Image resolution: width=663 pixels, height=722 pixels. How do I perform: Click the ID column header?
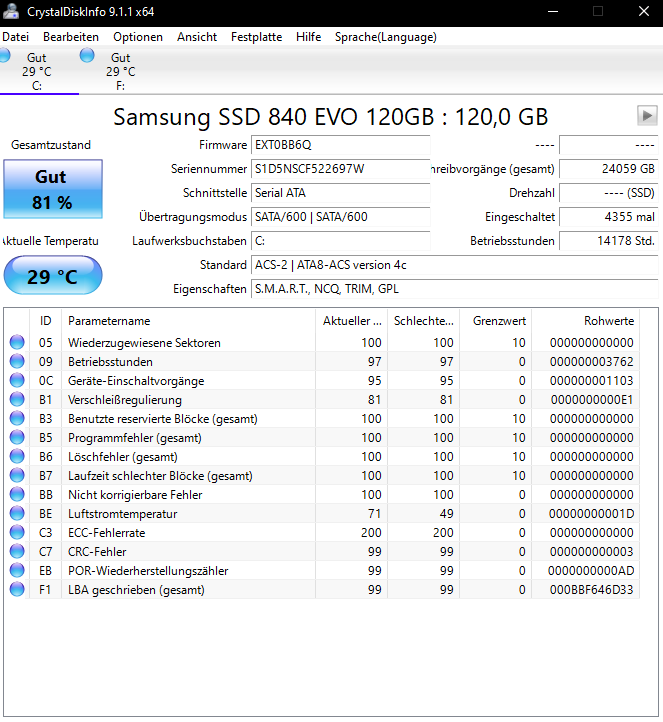coord(45,320)
